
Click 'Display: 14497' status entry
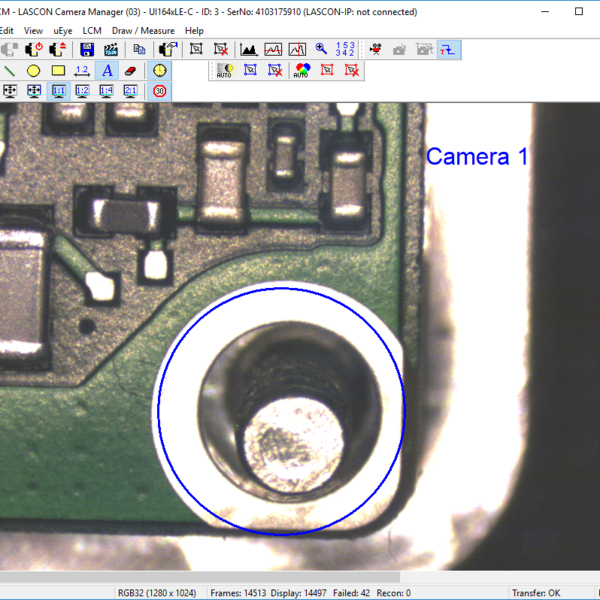(x=299, y=593)
